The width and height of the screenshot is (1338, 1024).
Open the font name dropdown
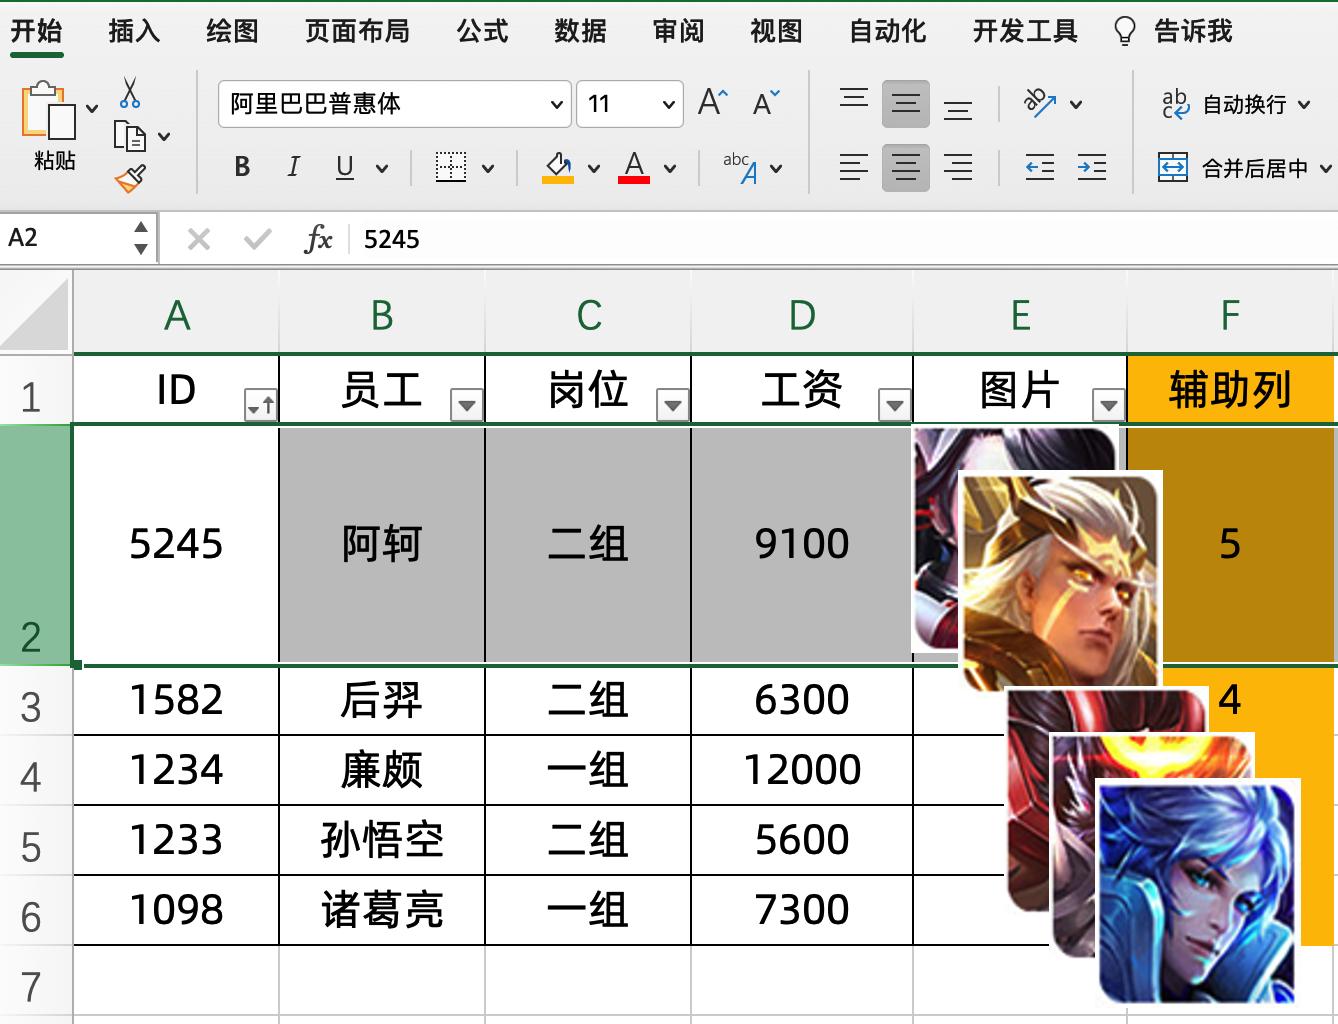coord(556,103)
